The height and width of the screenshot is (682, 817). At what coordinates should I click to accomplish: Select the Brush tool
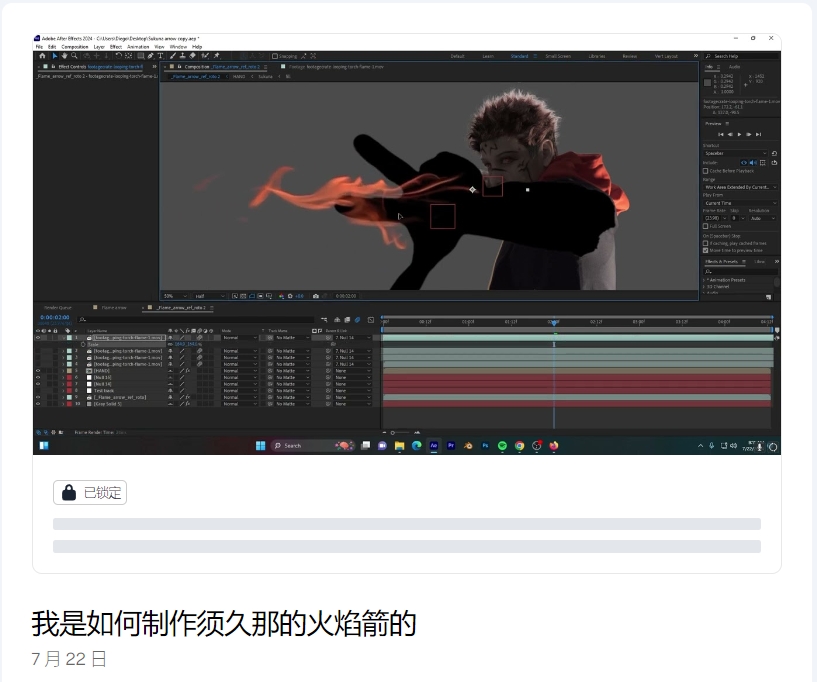coord(173,56)
